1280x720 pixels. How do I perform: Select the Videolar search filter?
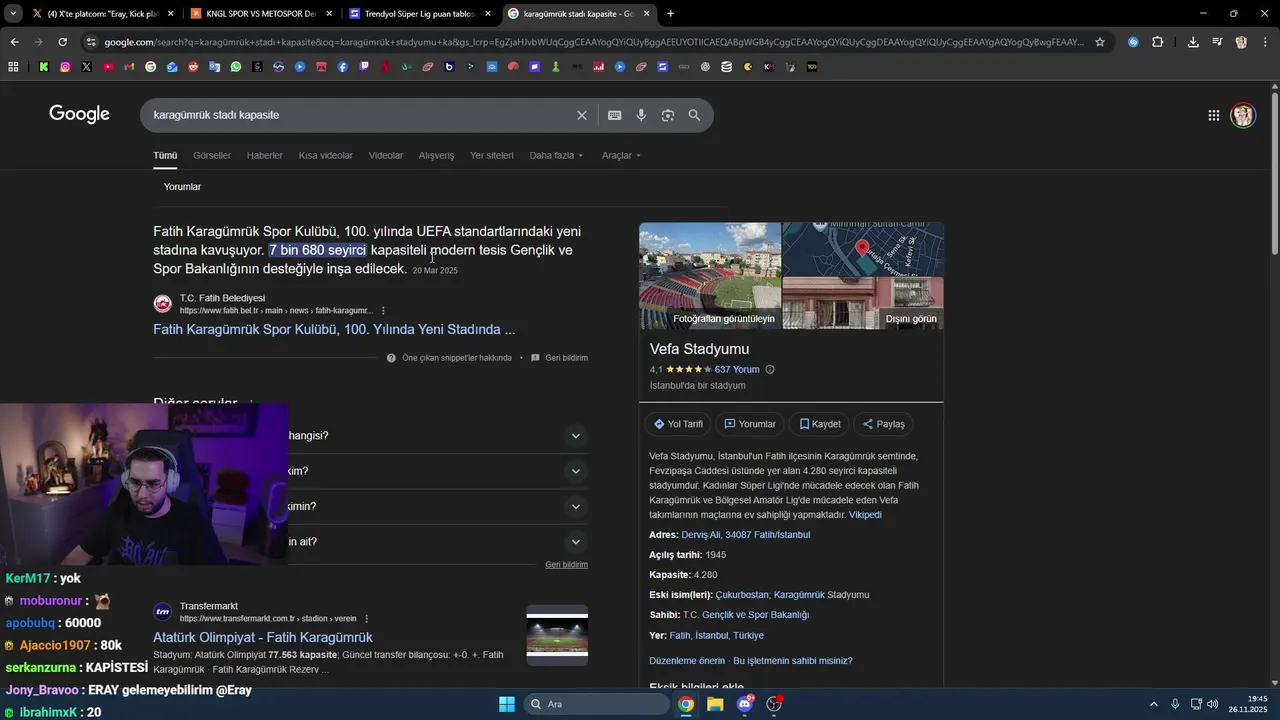coord(386,155)
